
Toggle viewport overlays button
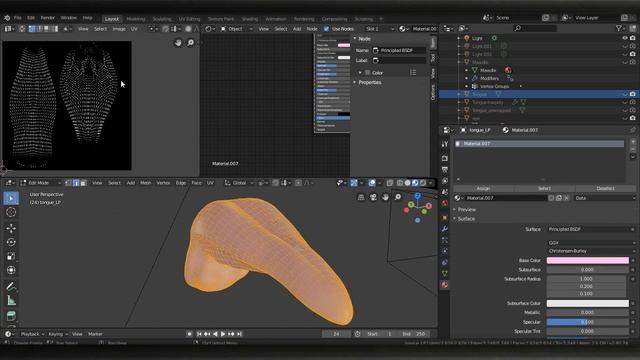click(372, 183)
